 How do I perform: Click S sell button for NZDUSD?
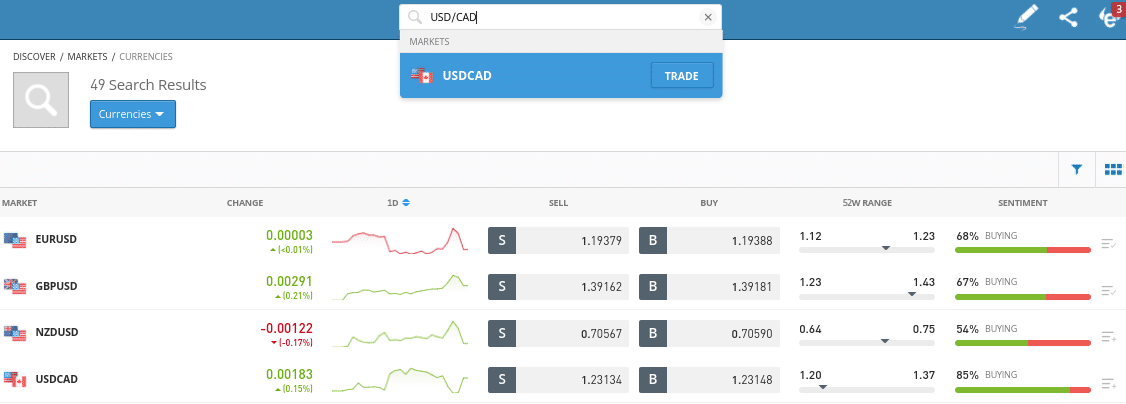coord(502,333)
